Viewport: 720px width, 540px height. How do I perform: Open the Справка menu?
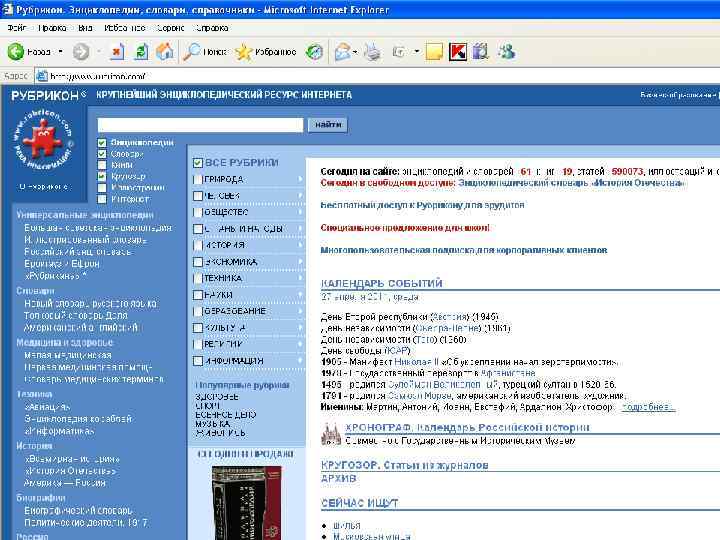pyautogui.click(x=211, y=28)
